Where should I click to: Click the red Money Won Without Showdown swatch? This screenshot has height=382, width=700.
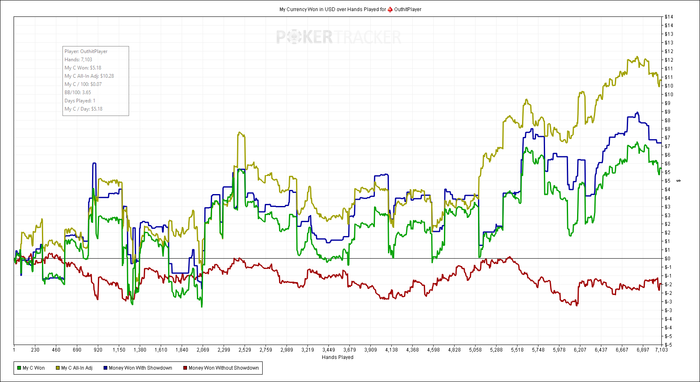tap(185, 368)
